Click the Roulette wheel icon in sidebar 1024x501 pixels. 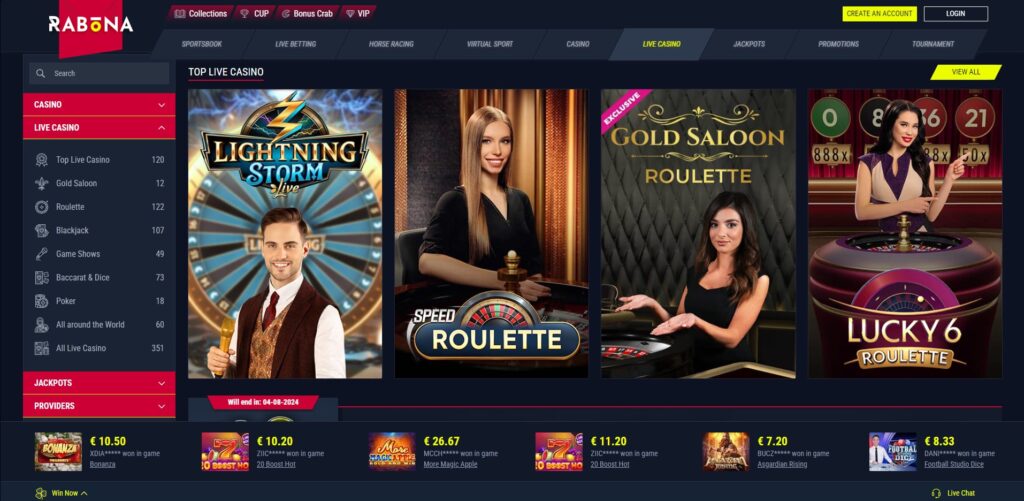(41, 207)
